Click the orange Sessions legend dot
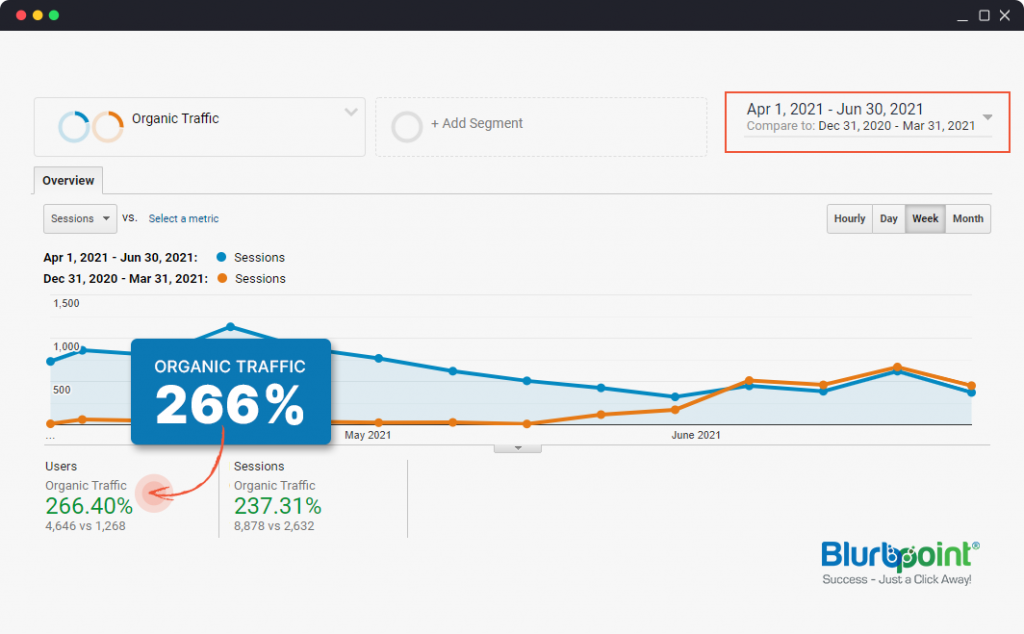Viewport: 1024px width, 634px height. coord(220,279)
